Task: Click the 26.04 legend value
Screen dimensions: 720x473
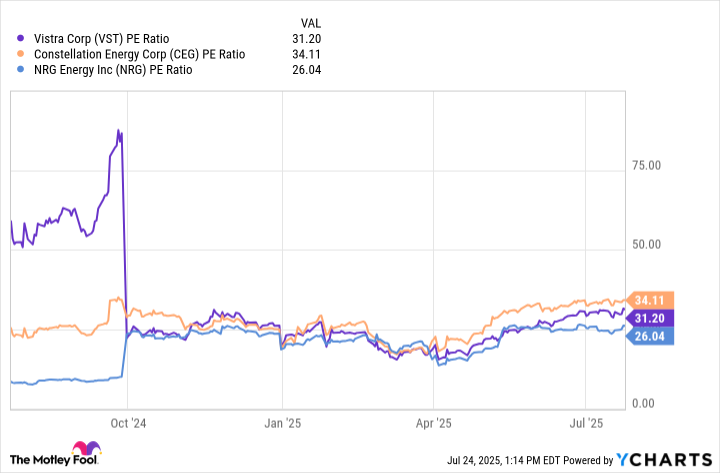Action: pyautogui.click(x=306, y=70)
